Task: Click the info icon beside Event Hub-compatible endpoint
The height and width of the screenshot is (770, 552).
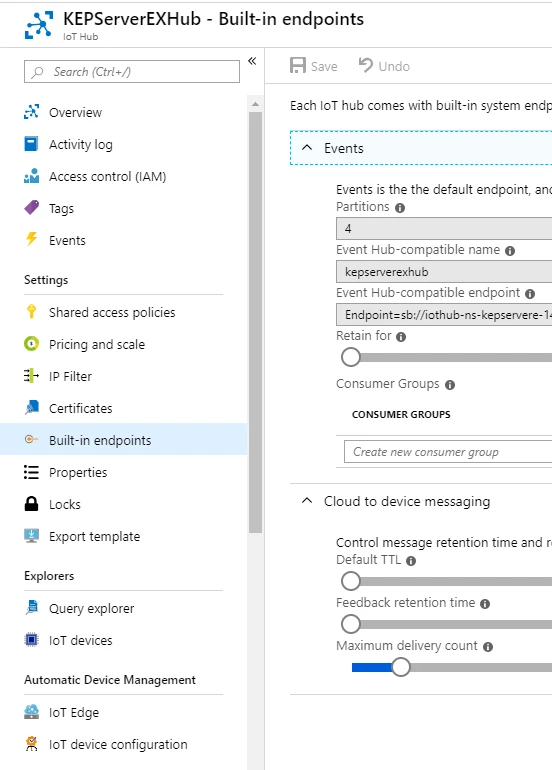Action: (x=530, y=294)
